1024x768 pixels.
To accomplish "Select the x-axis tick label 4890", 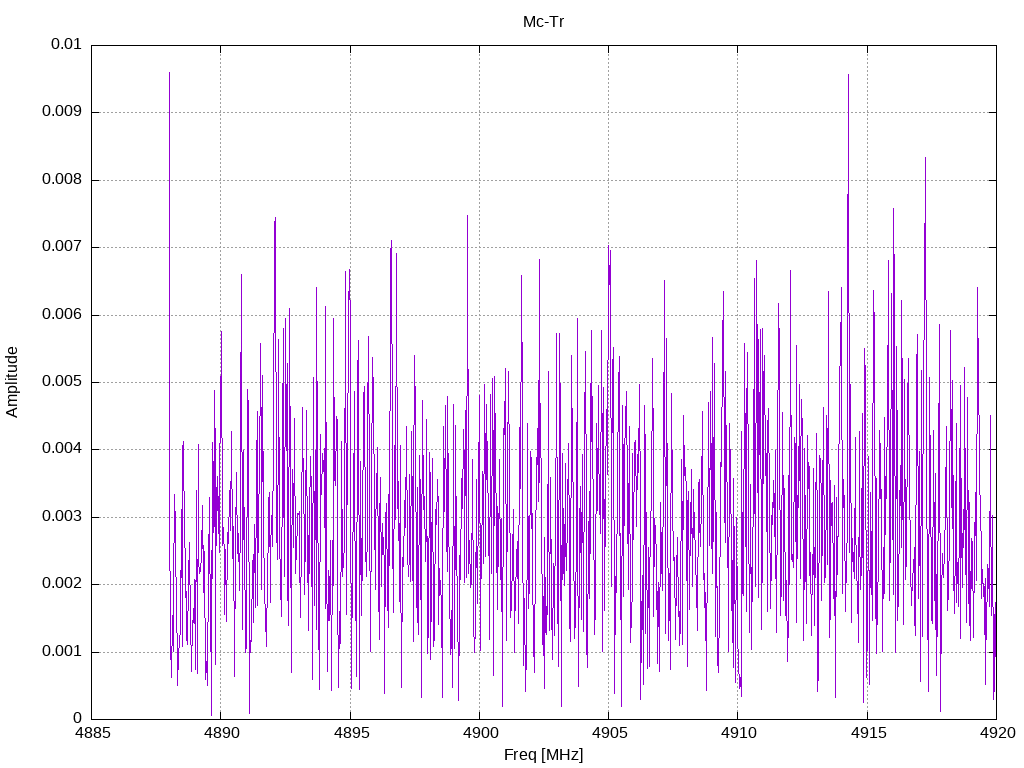I will [x=221, y=733].
